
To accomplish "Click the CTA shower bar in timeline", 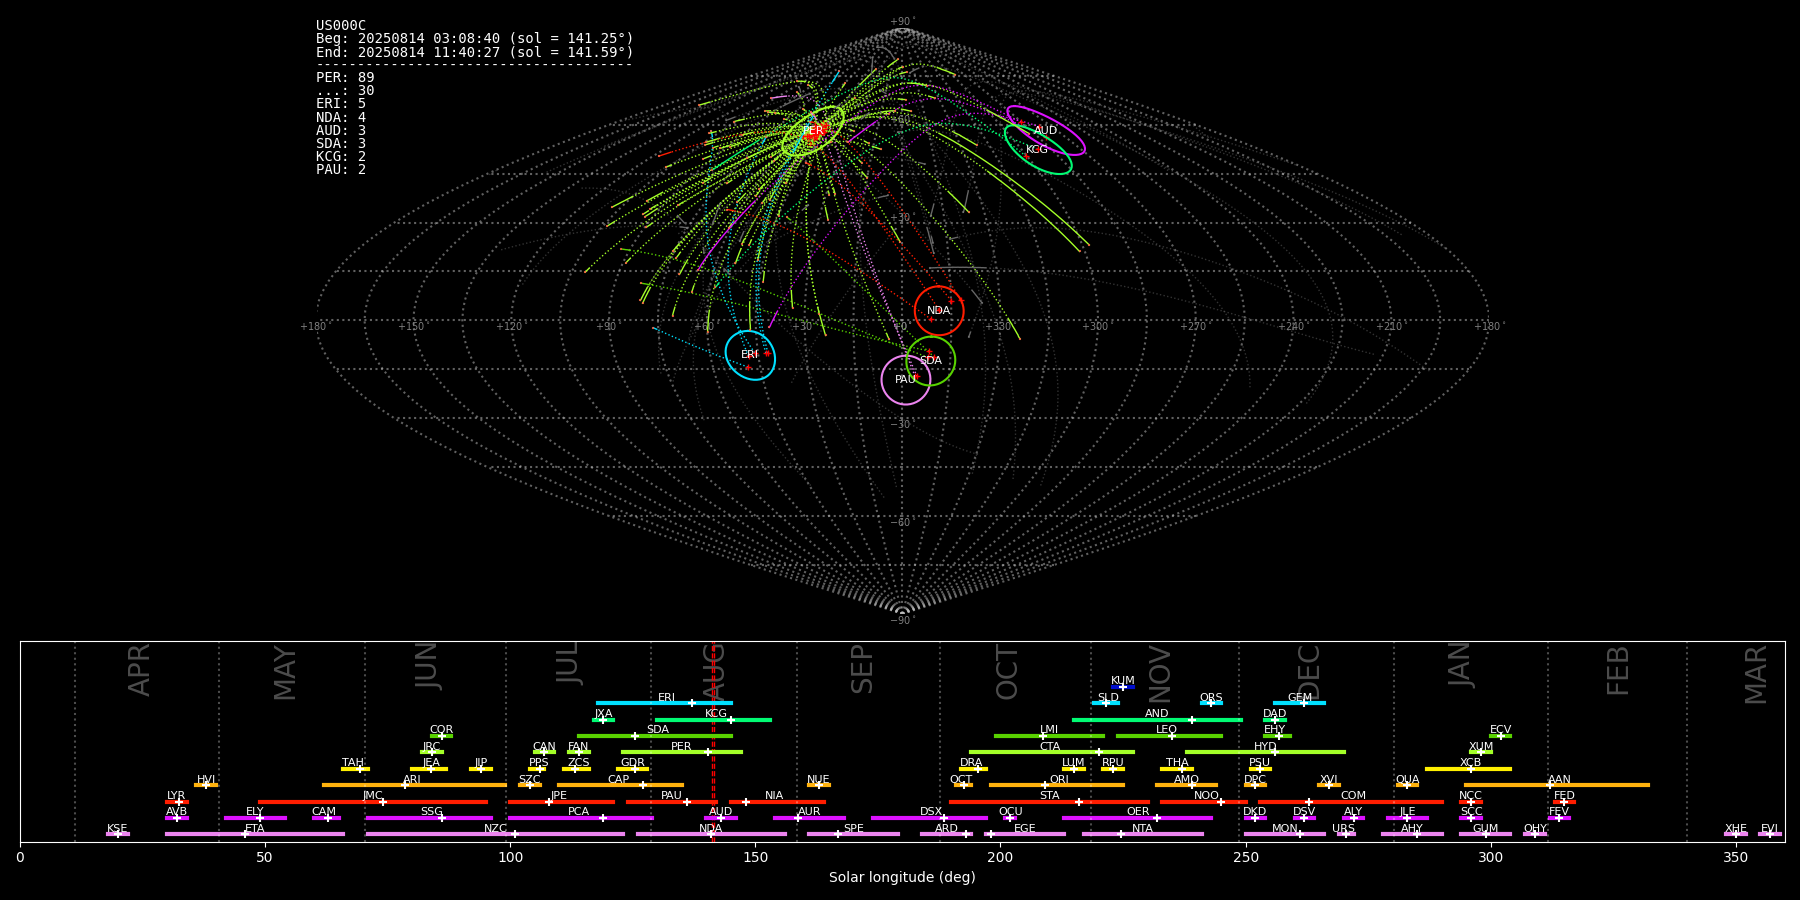I will pyautogui.click(x=1052, y=752).
